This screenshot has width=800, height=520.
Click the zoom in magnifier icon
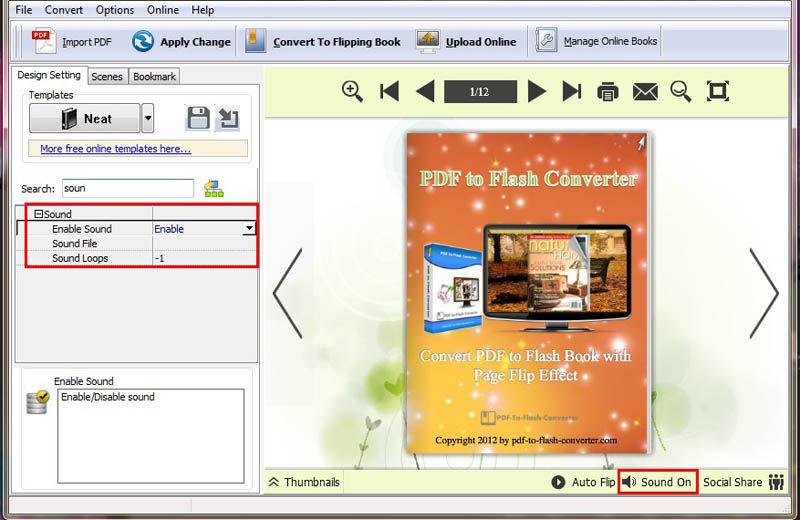click(x=352, y=91)
